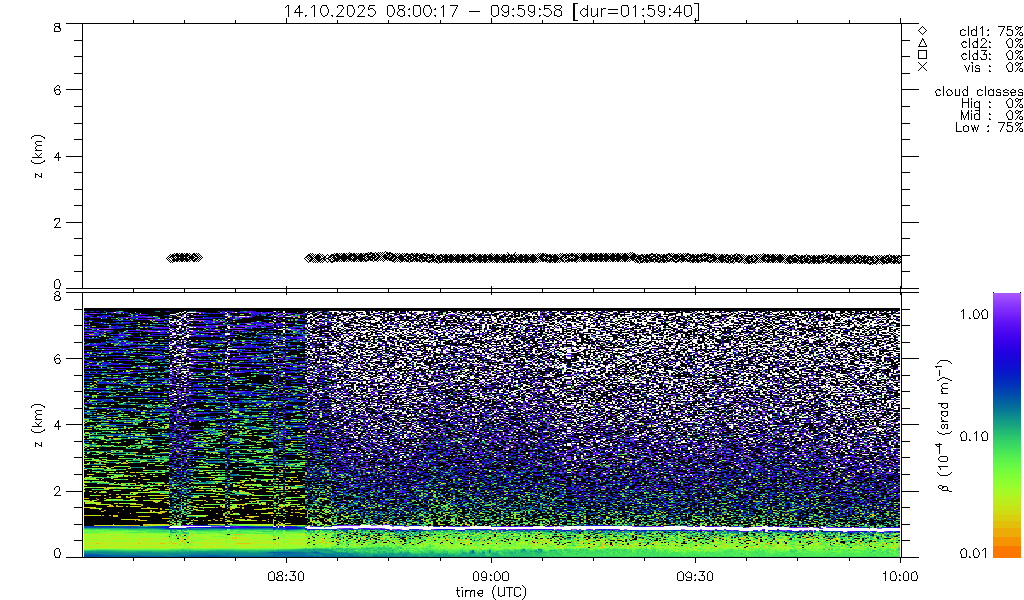Click the Low: 75% cloud class entry
This screenshot has height=600, width=1024.
(x=991, y=127)
